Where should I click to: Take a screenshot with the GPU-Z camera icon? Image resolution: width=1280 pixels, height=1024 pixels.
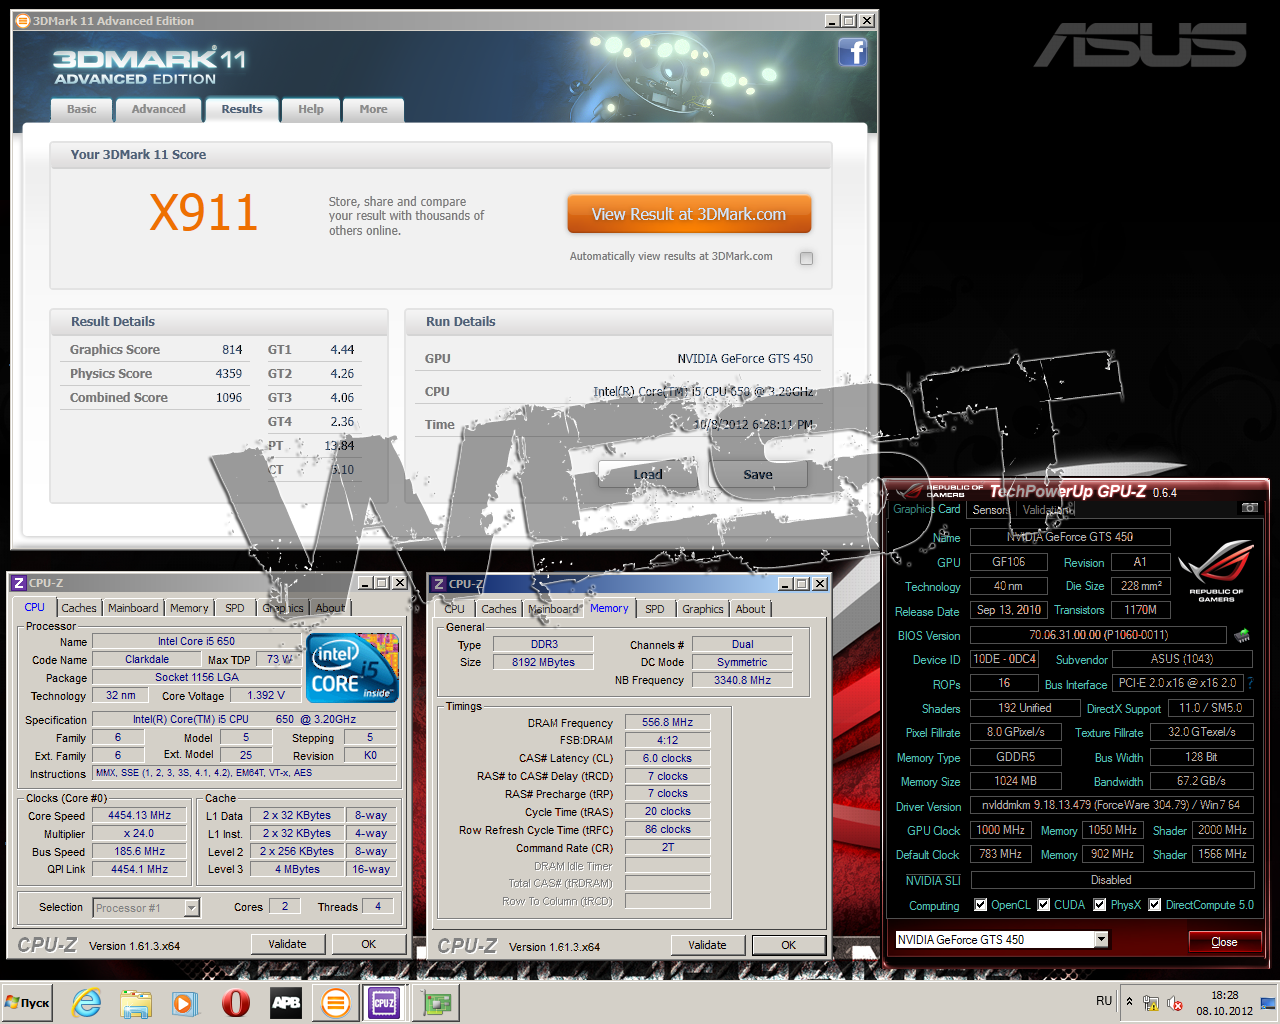(1249, 508)
